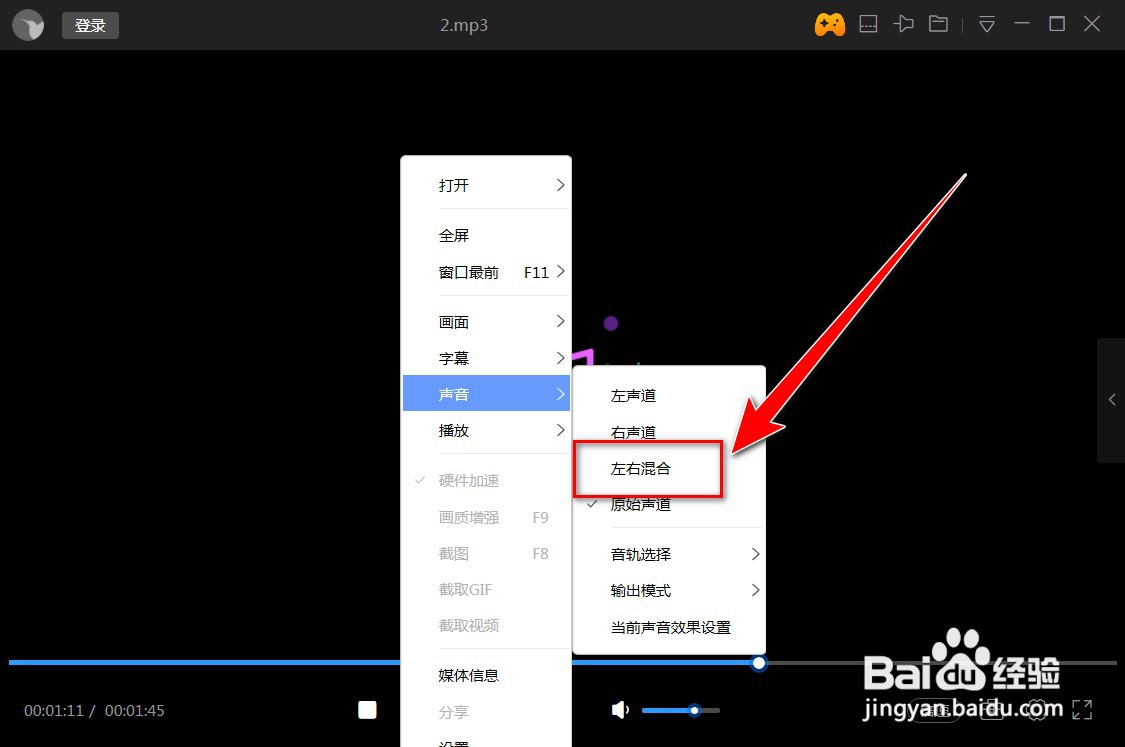Image resolution: width=1125 pixels, height=747 pixels.
Task: Enter fullscreen with the expand icon
Action: (x=1082, y=710)
